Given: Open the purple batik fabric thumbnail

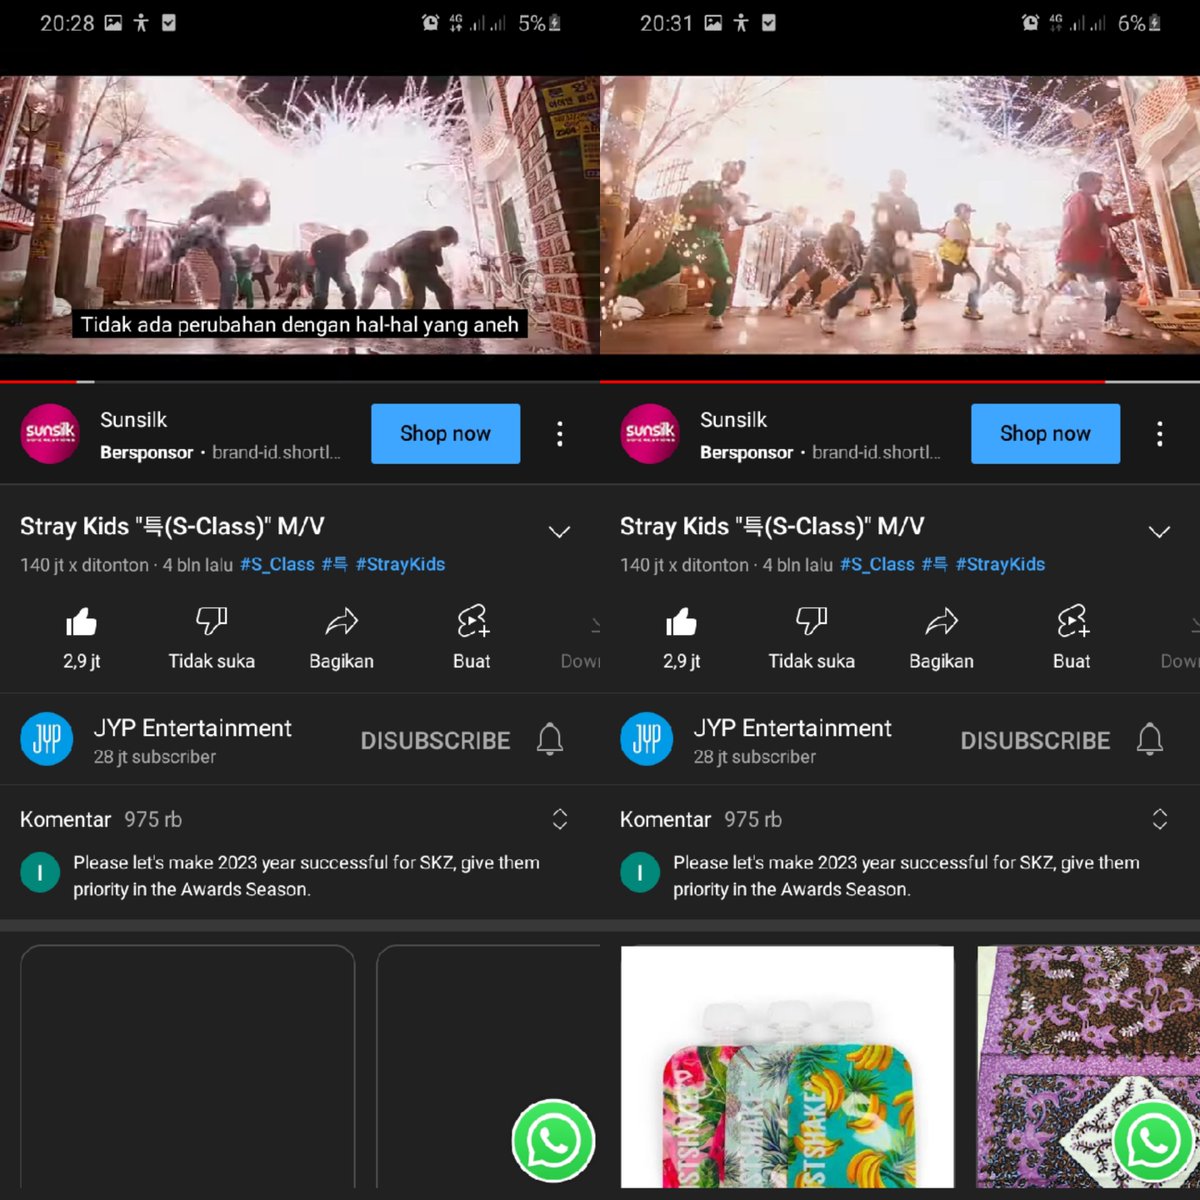Looking at the screenshot, I should [x=1088, y=1067].
